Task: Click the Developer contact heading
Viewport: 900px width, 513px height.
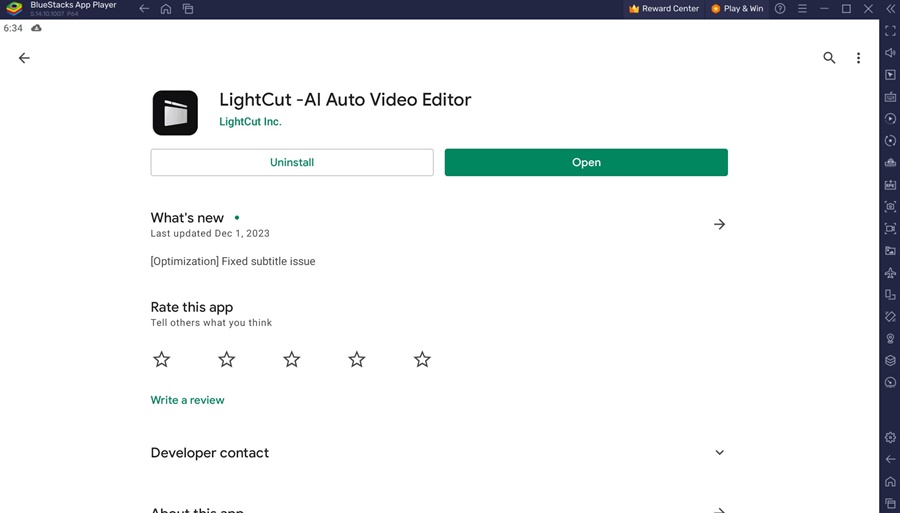Action: point(210,453)
